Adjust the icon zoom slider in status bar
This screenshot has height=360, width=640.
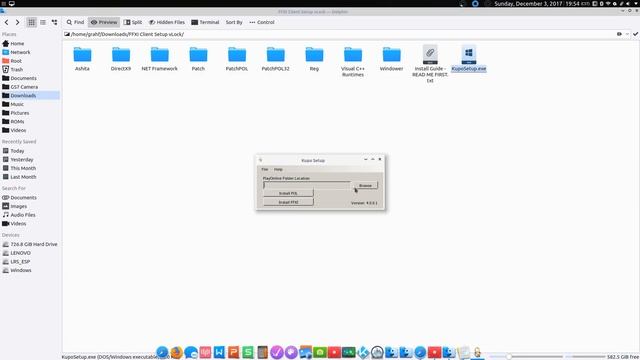coord(509,357)
